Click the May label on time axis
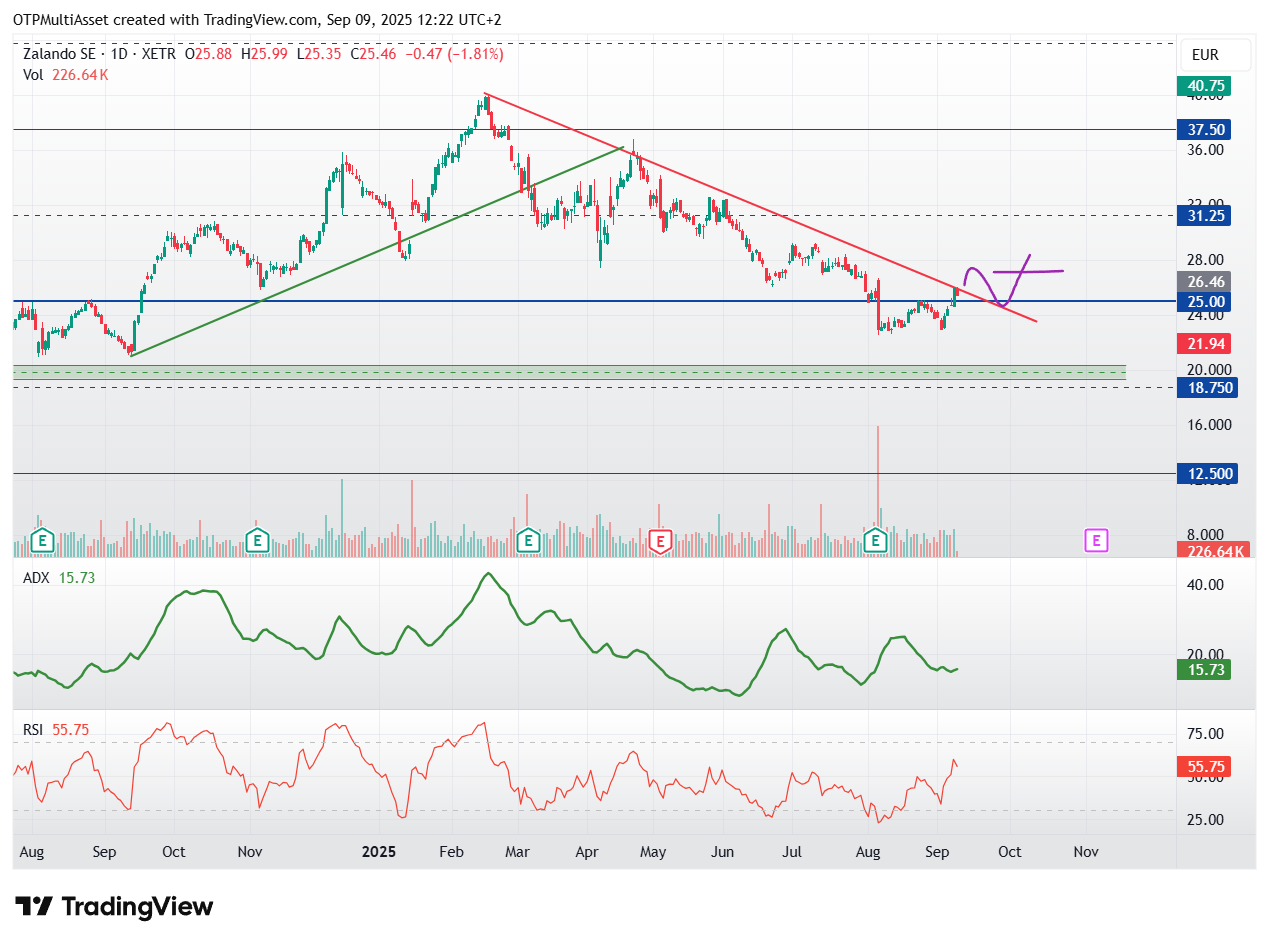 coord(652,852)
